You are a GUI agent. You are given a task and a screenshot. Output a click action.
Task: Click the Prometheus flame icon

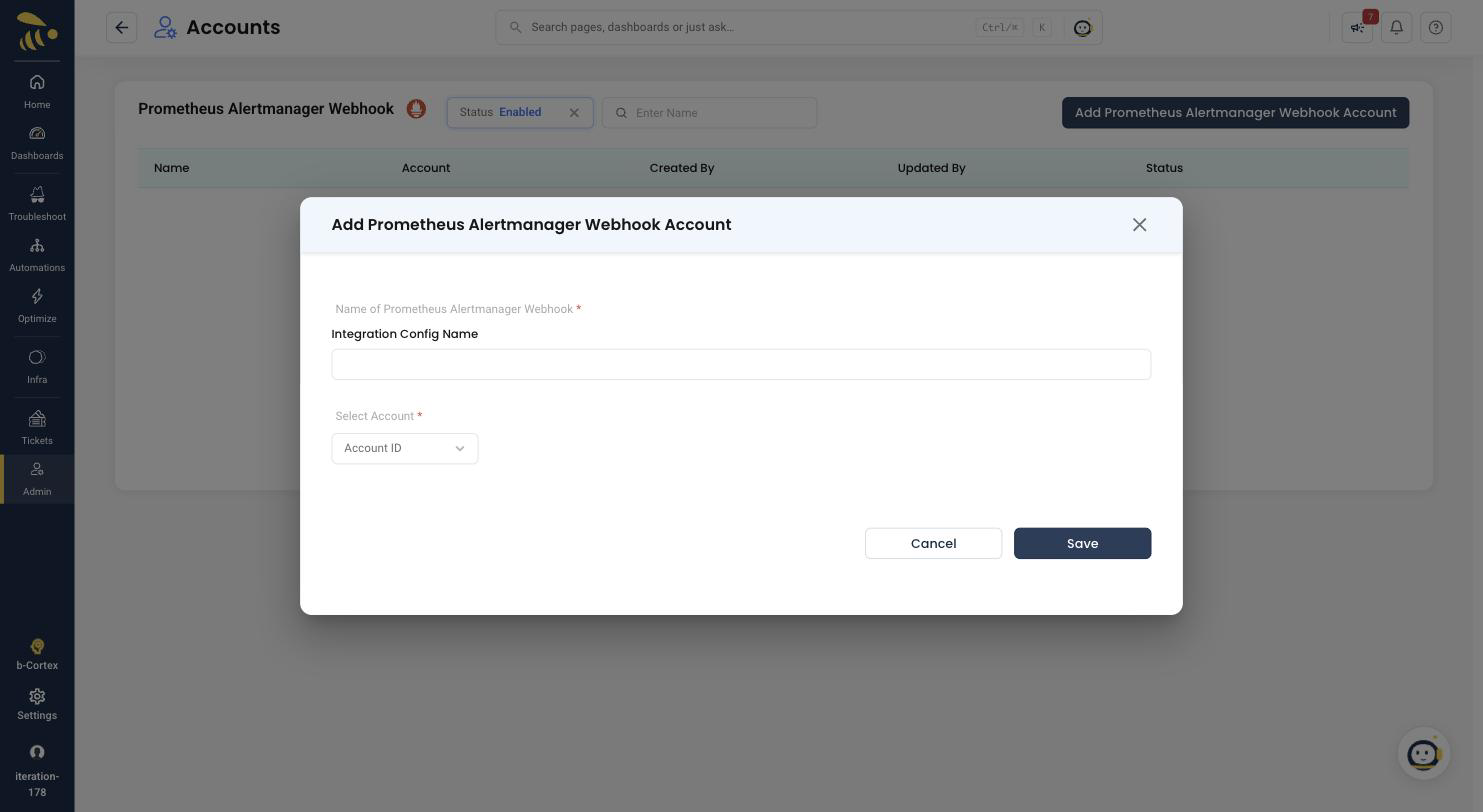point(416,109)
